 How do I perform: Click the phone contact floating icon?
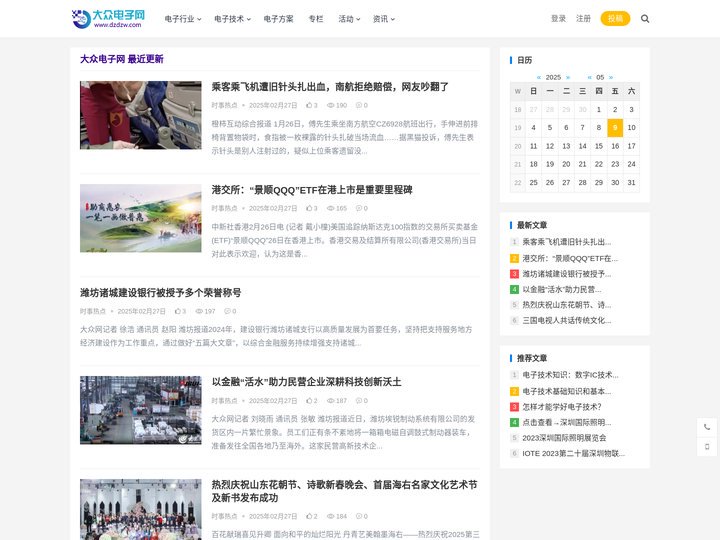point(707,427)
